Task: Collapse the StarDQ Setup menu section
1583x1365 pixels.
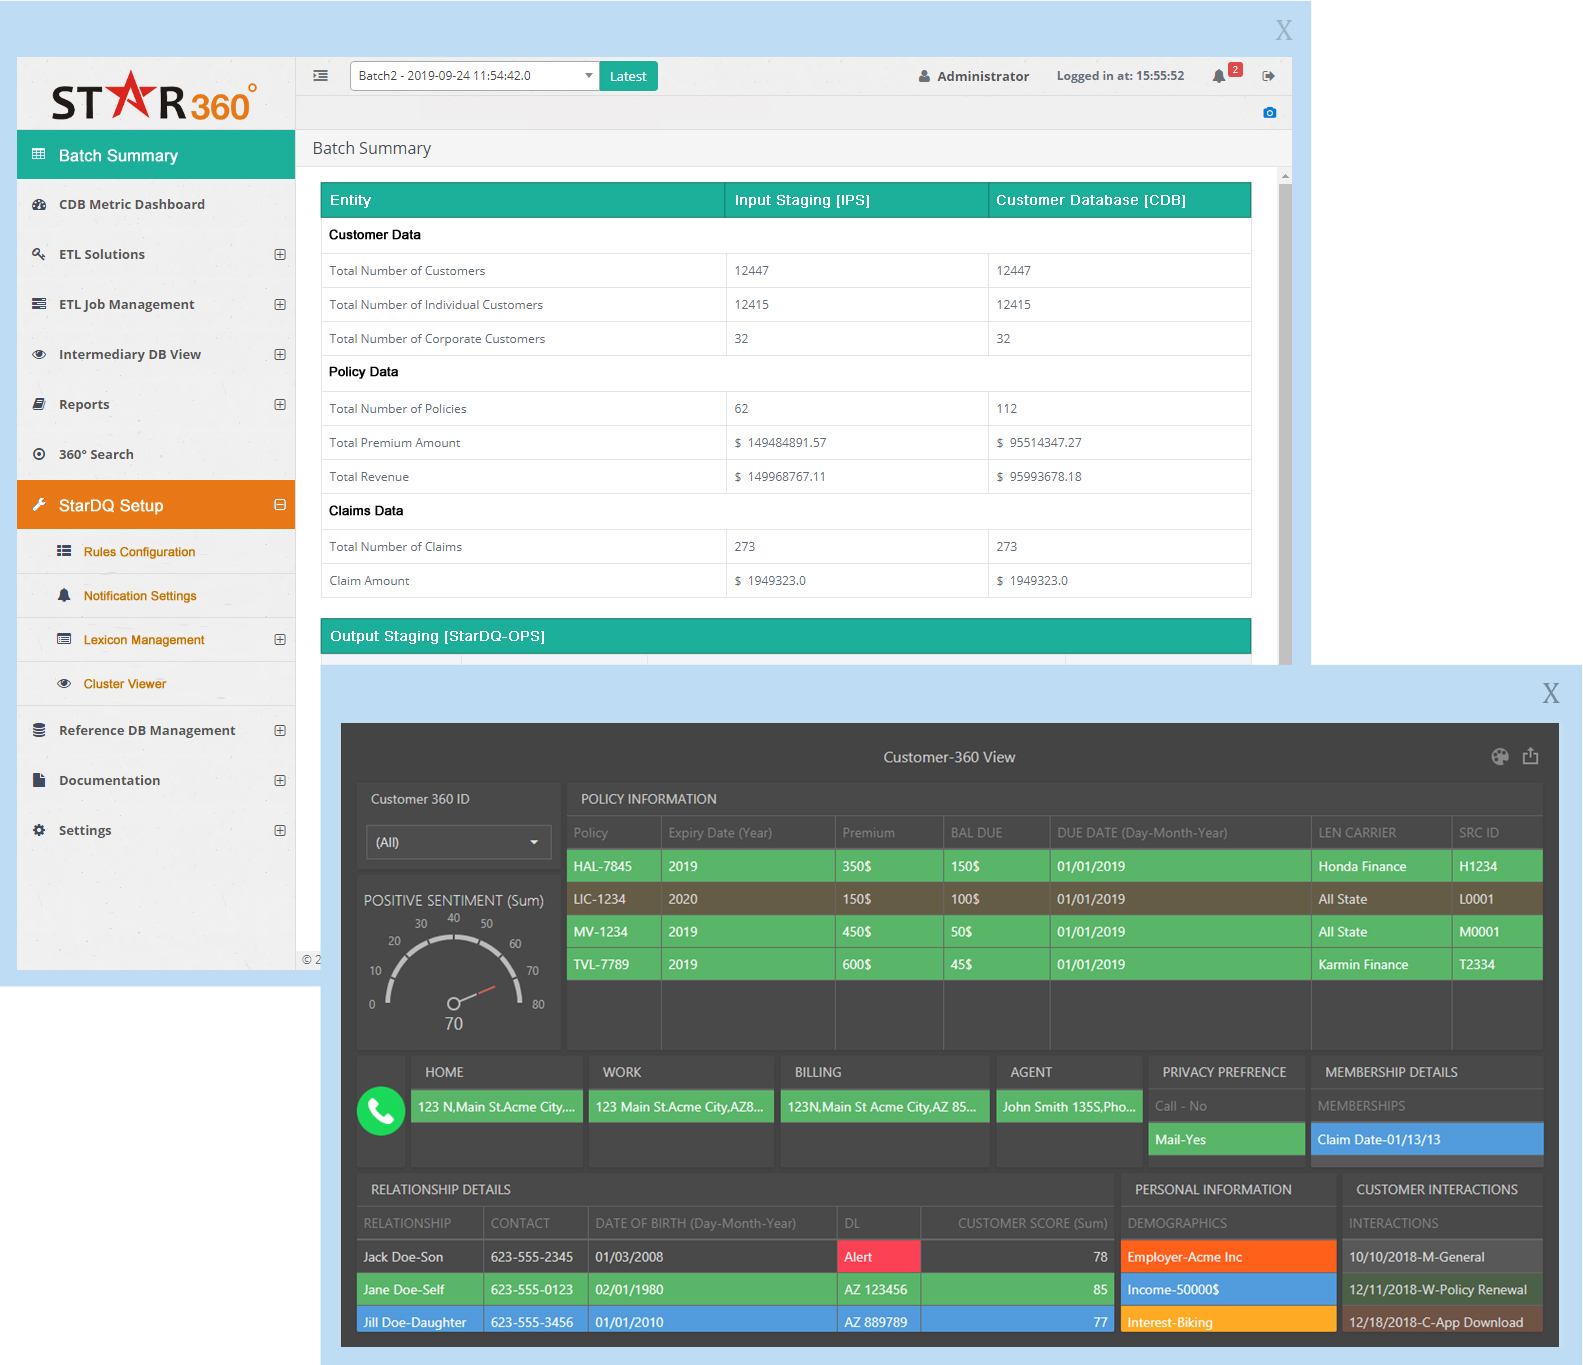Action: point(280,505)
